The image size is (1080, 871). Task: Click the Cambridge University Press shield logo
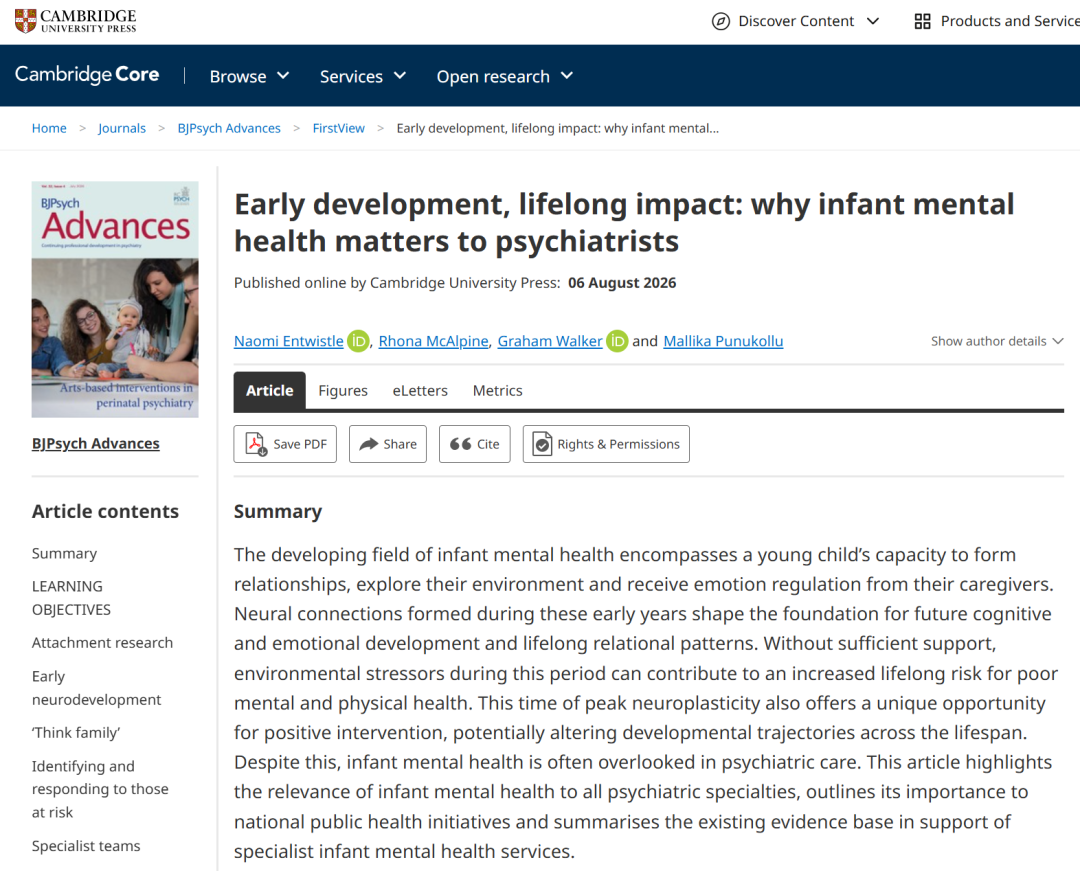(25, 21)
